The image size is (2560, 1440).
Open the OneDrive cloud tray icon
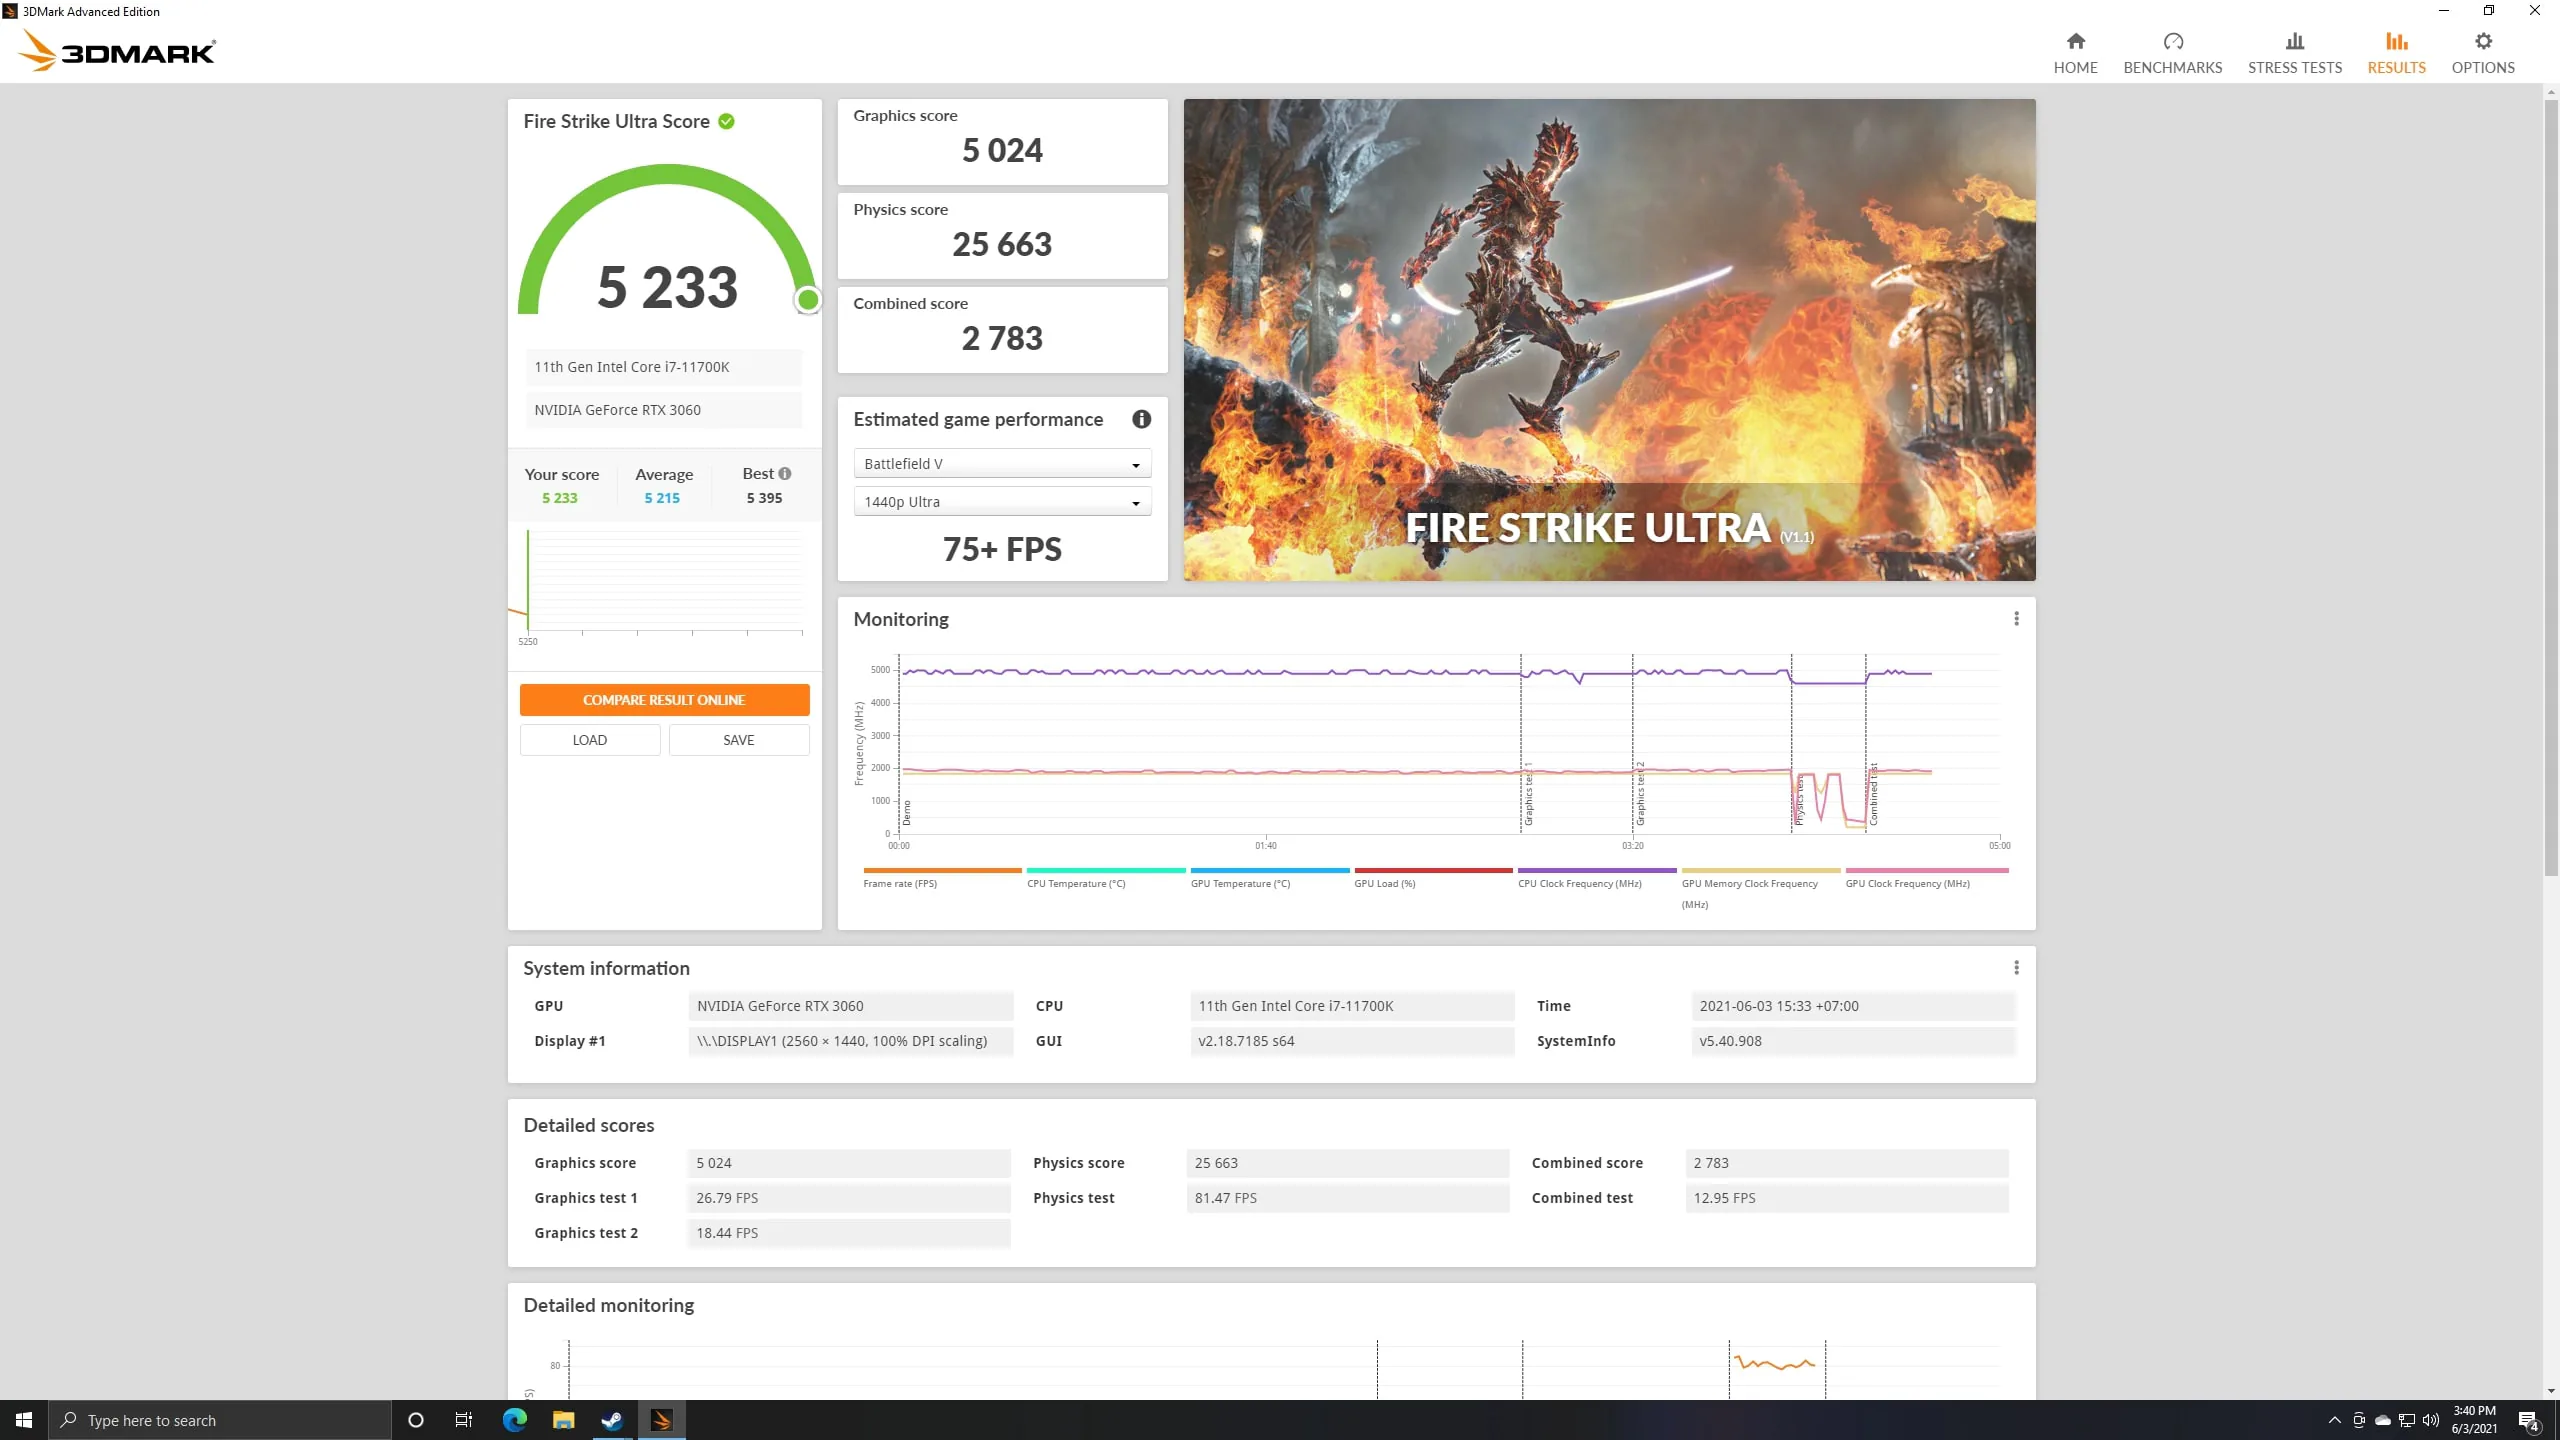coord(2383,1420)
